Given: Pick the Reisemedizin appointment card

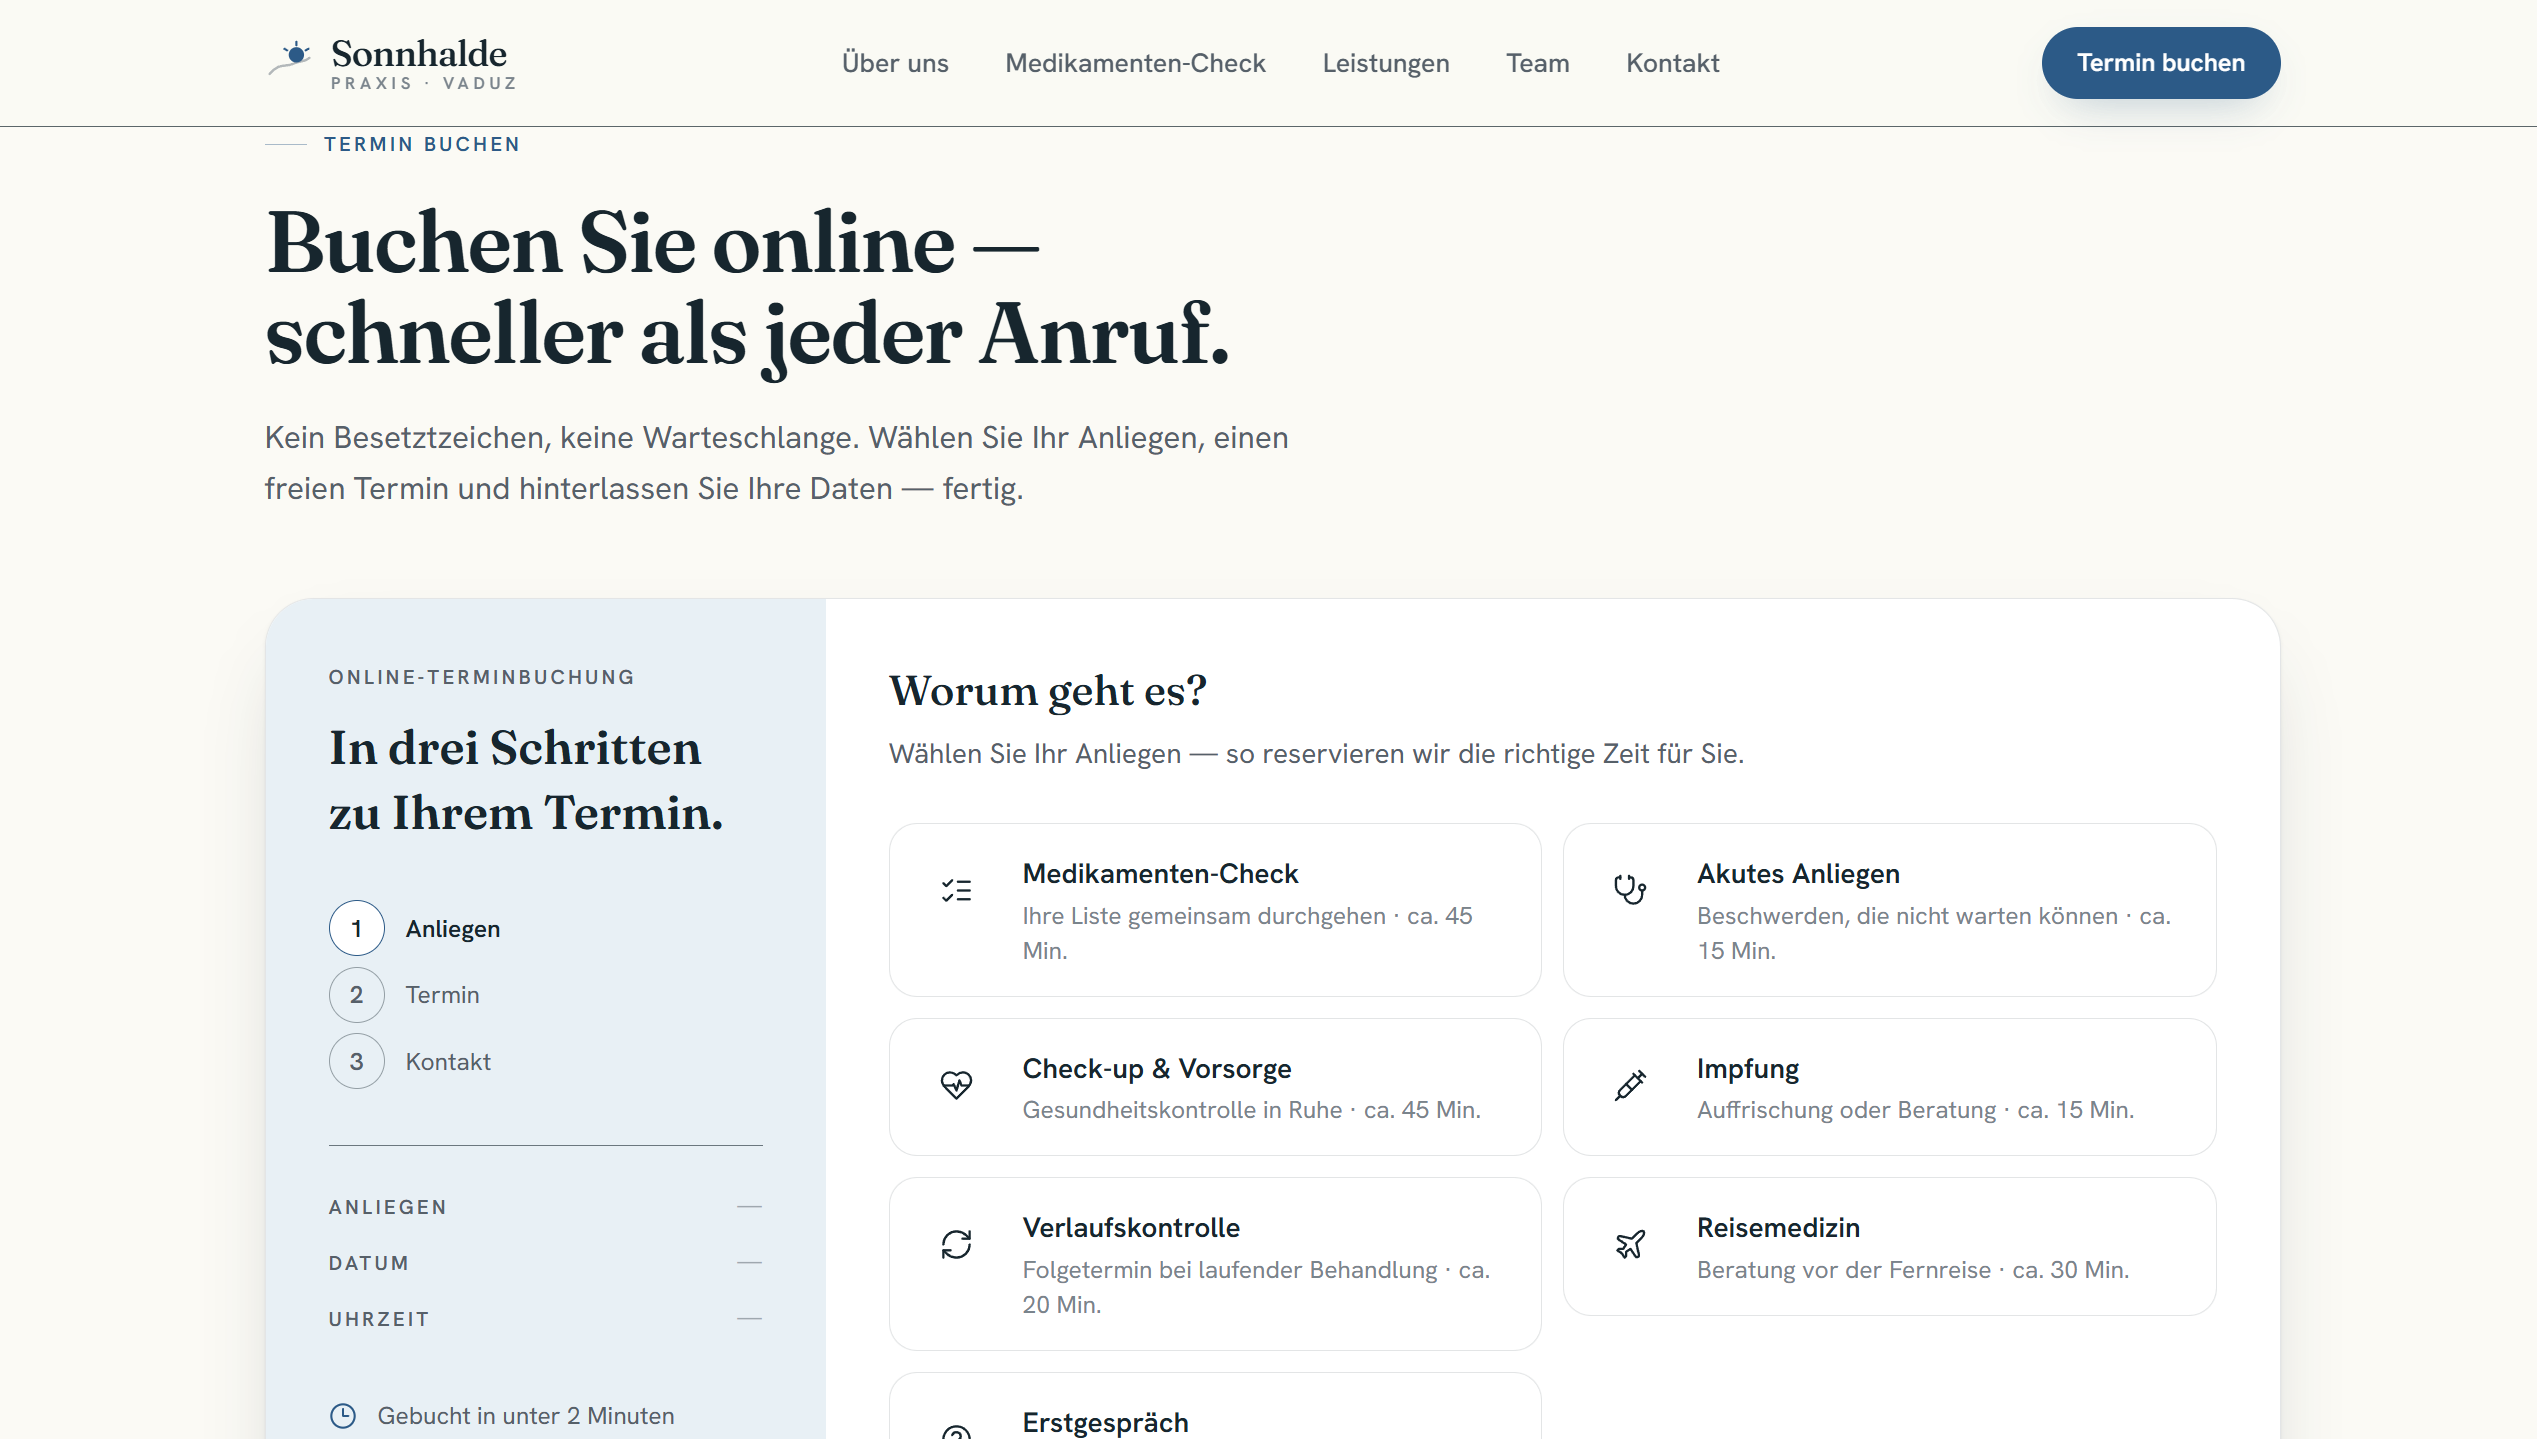Looking at the screenshot, I should point(1890,1246).
